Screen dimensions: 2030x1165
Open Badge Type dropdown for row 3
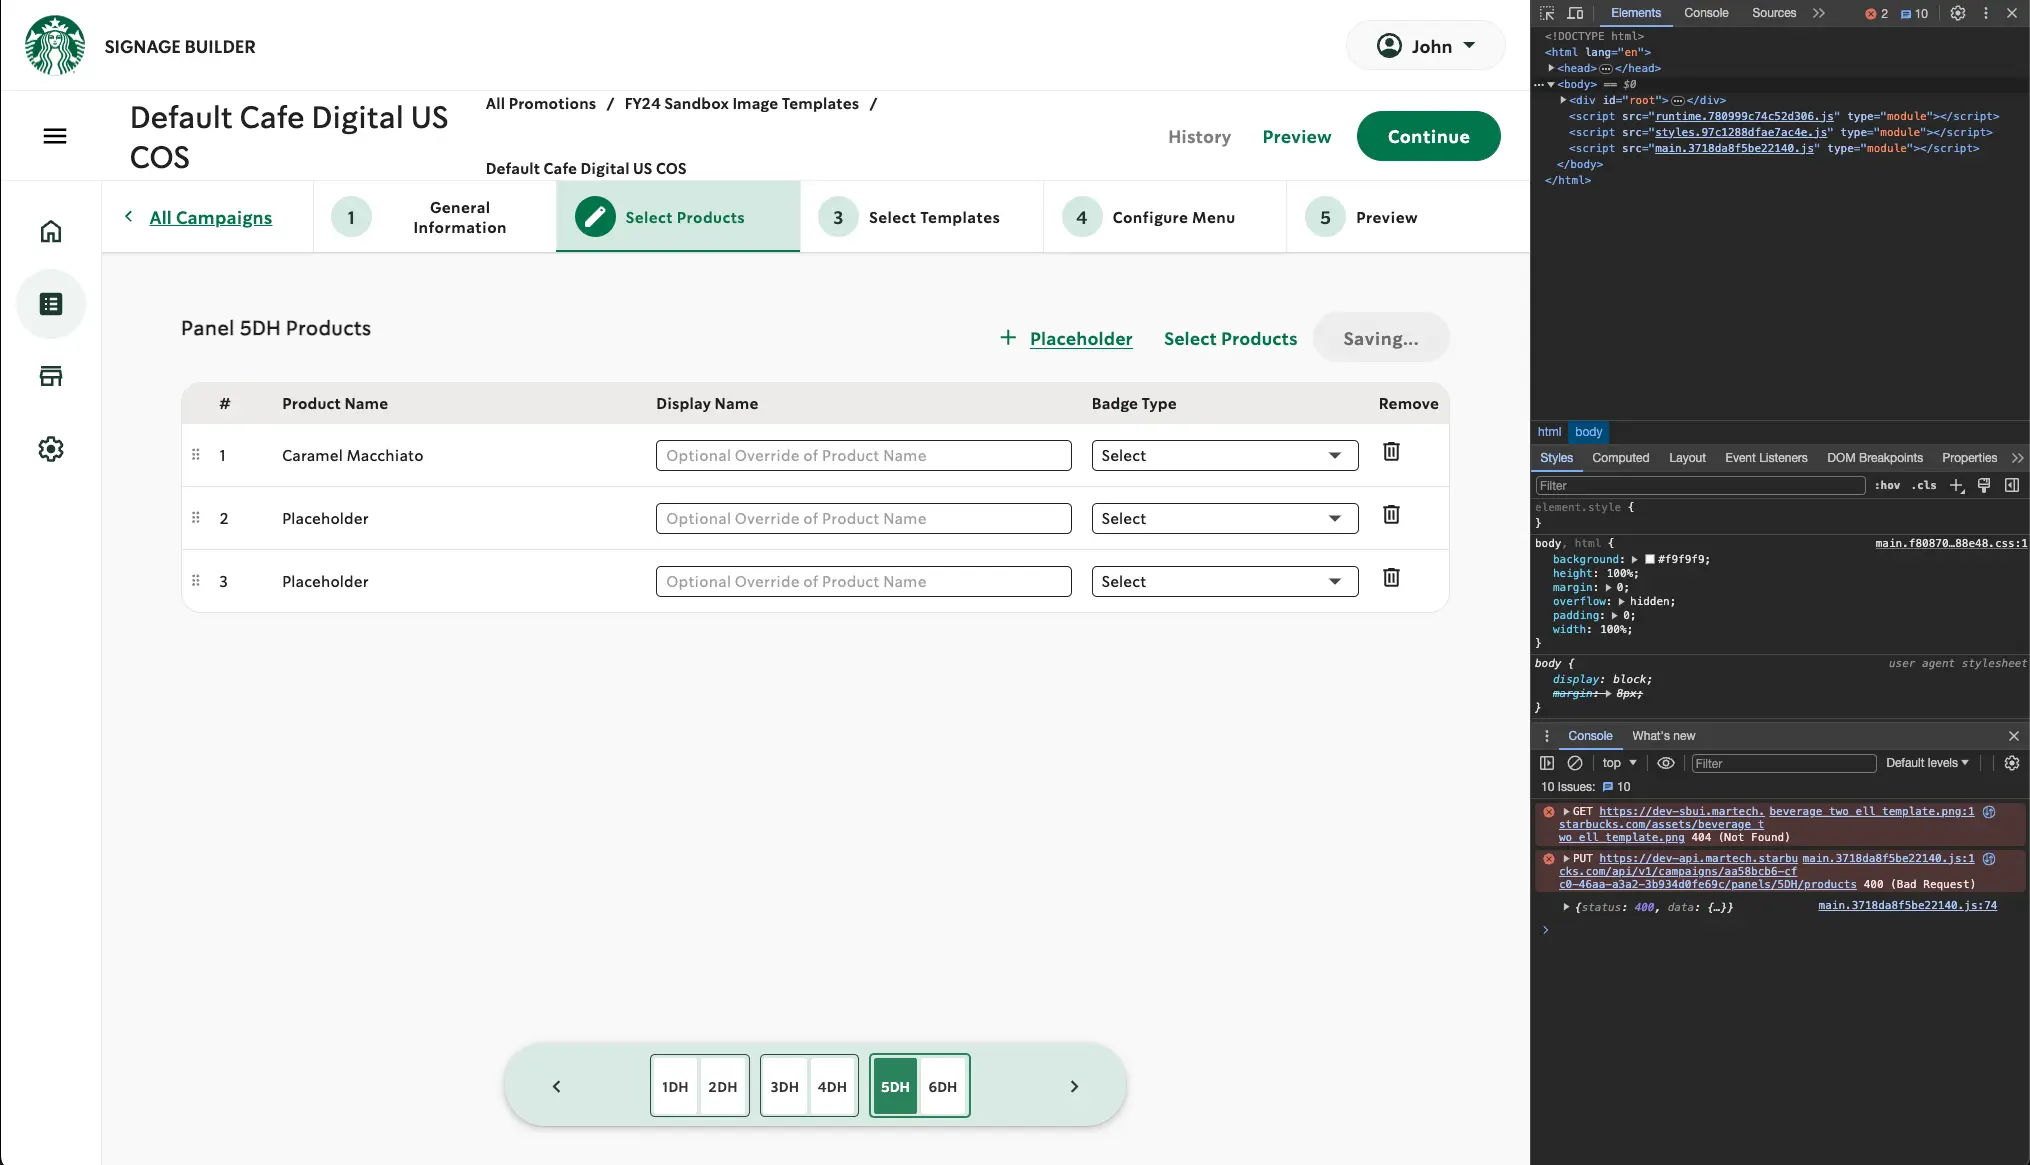coord(1225,581)
